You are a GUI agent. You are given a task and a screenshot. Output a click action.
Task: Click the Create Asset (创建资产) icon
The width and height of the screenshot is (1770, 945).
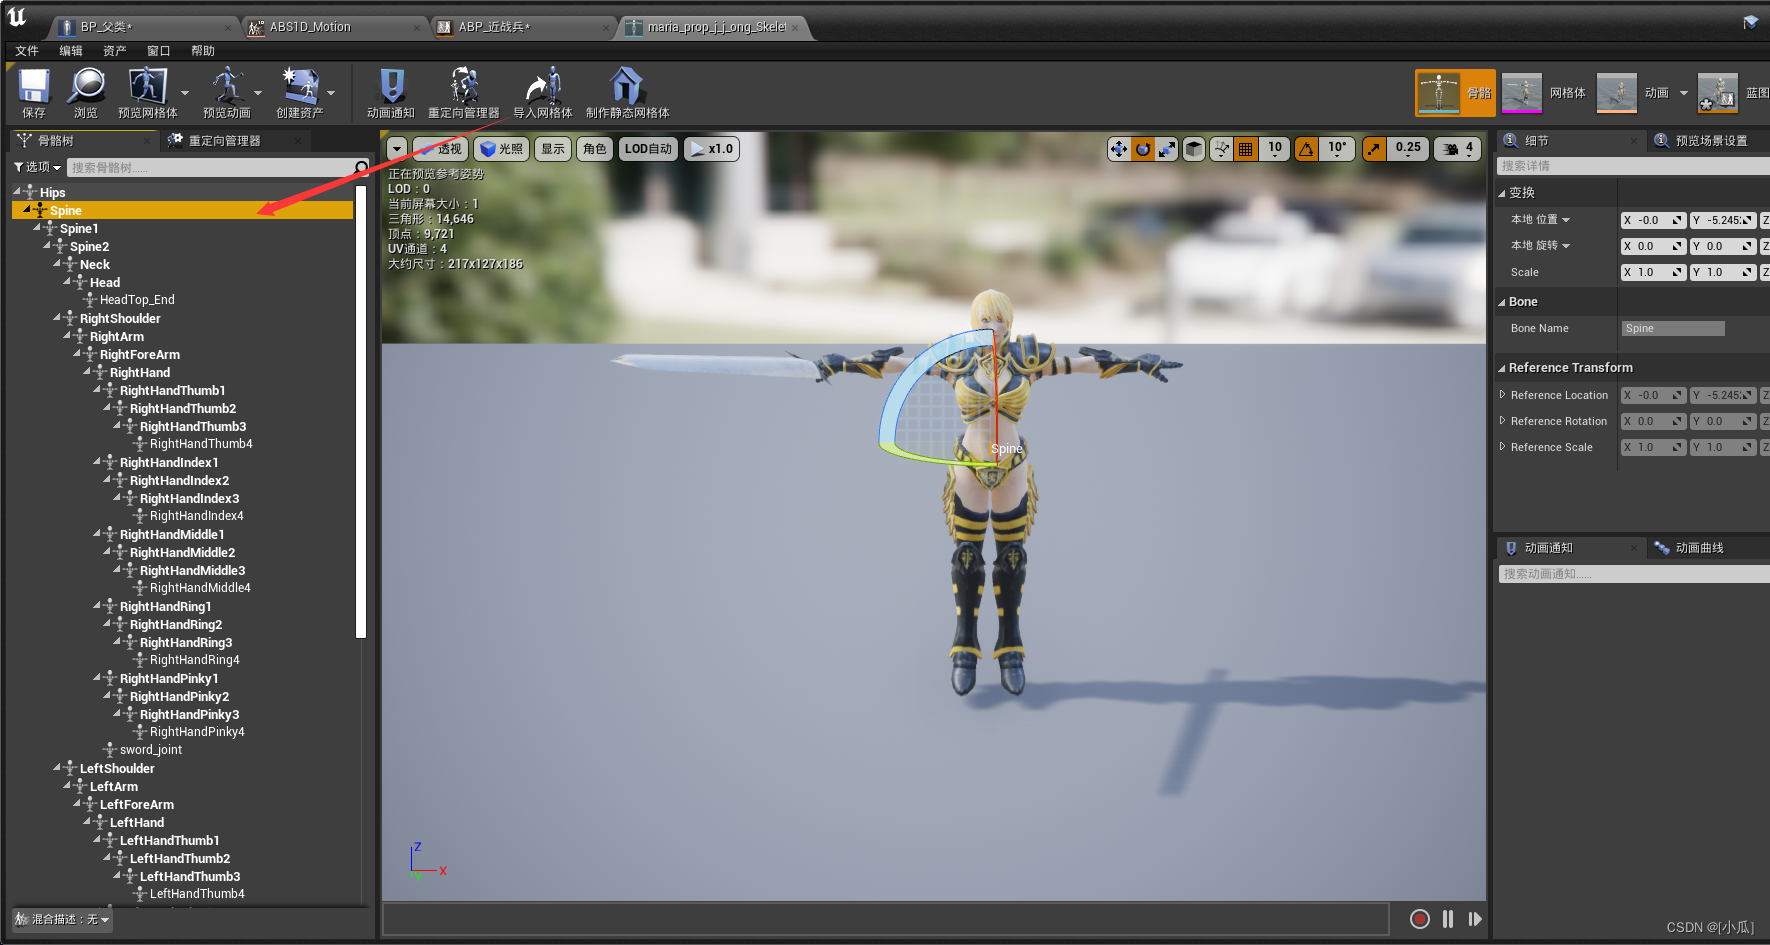click(x=299, y=93)
